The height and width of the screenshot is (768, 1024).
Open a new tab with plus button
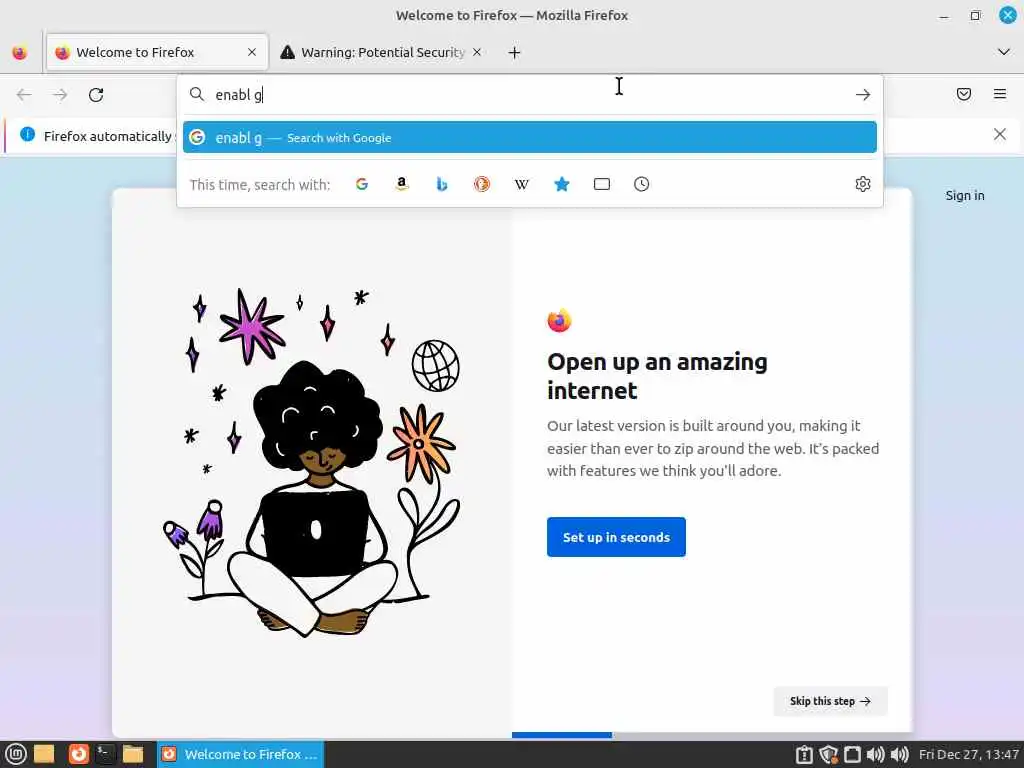[x=515, y=52]
